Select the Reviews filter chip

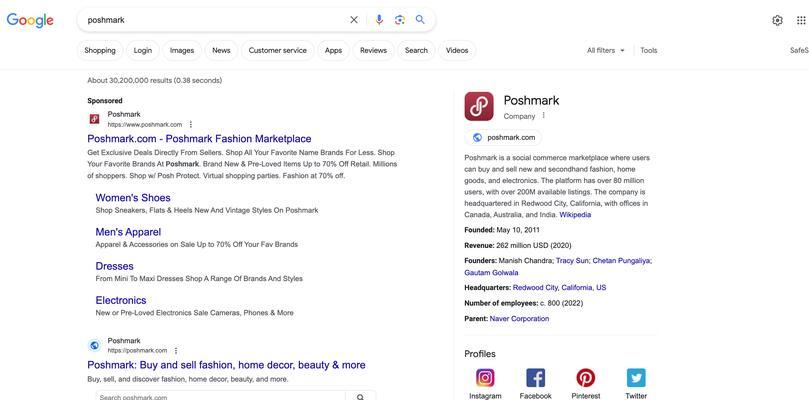point(374,51)
